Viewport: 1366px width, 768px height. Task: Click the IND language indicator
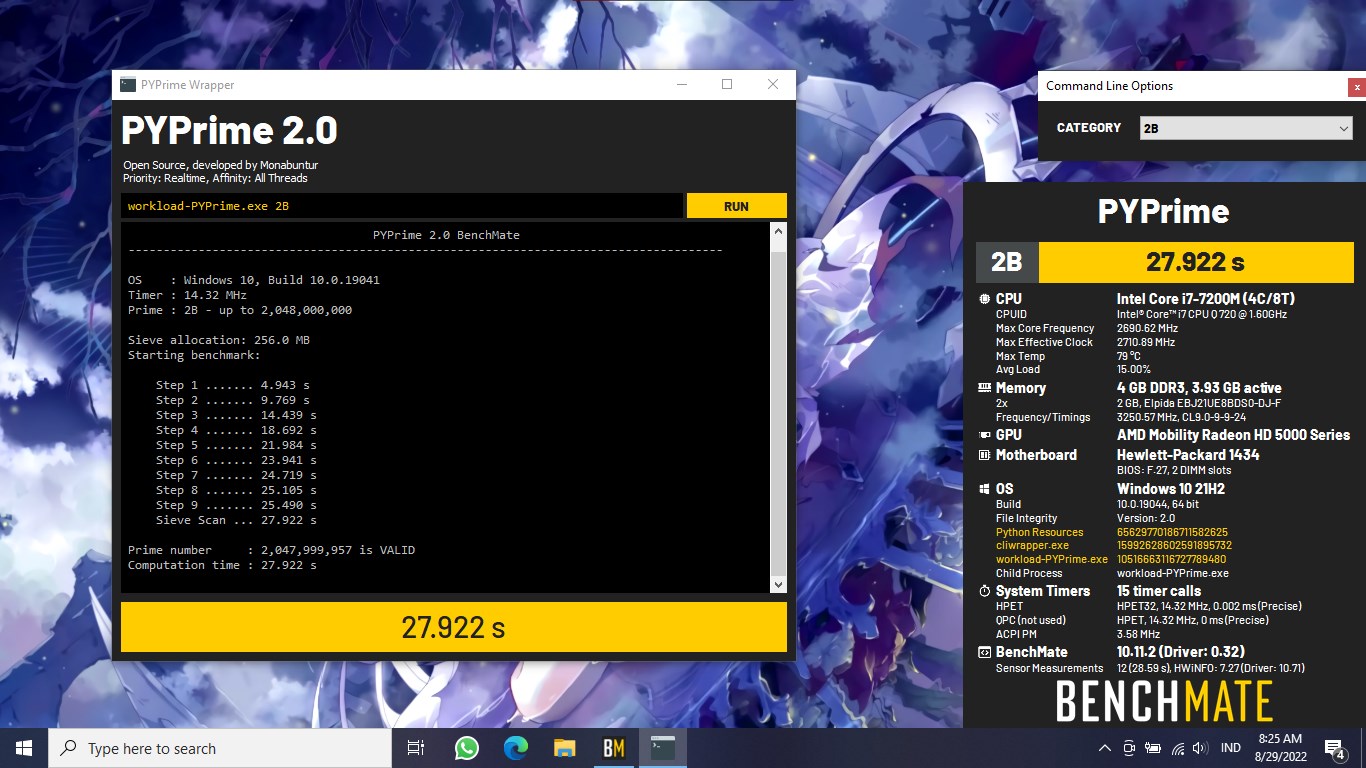1231,748
